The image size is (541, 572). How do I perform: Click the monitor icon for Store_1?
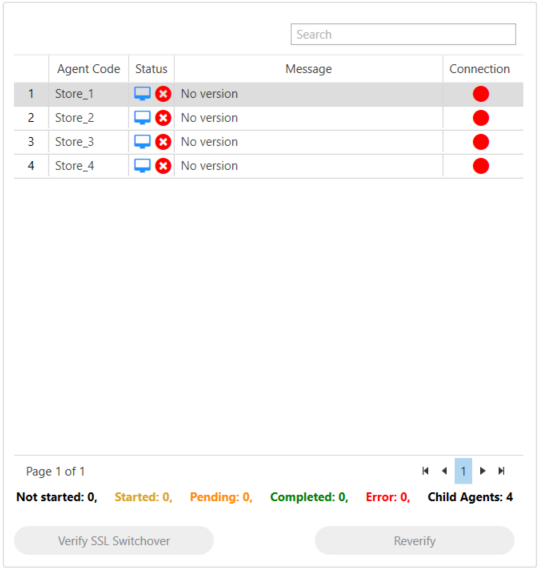142,94
